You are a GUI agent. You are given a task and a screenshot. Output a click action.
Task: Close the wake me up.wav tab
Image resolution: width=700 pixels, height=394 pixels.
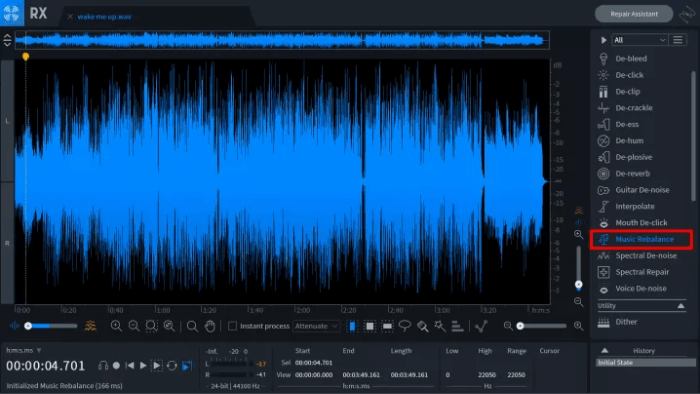[x=70, y=17]
